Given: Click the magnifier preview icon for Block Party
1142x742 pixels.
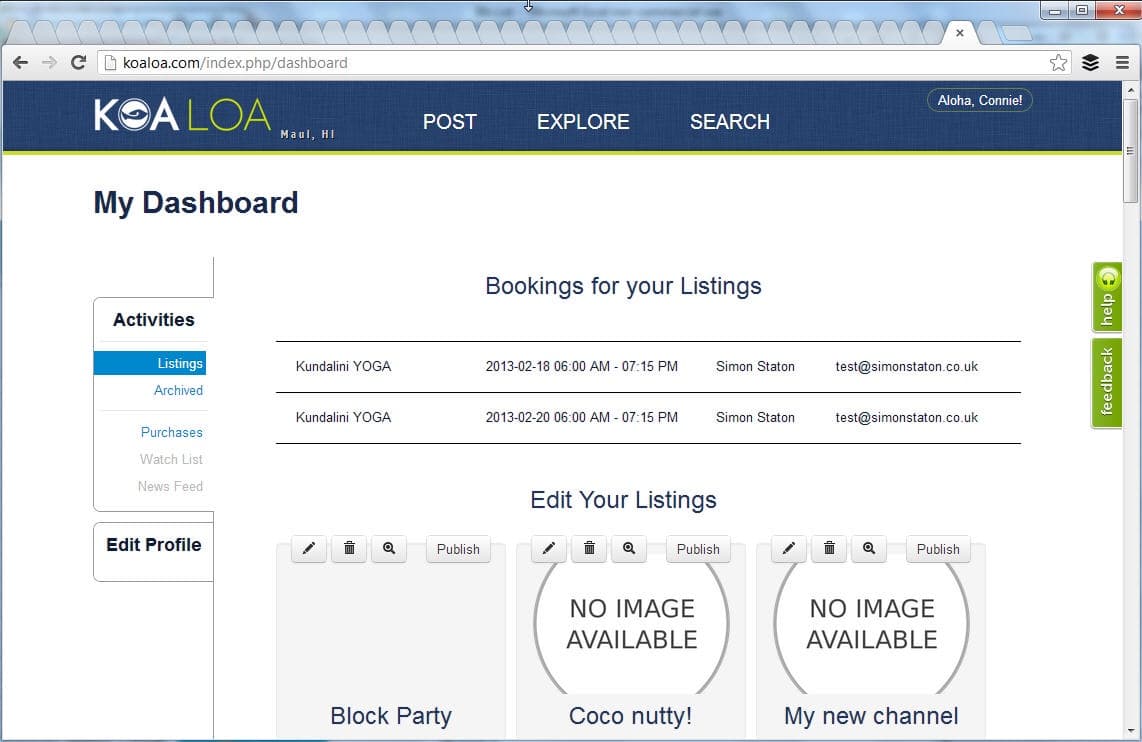Looking at the screenshot, I should (x=389, y=549).
